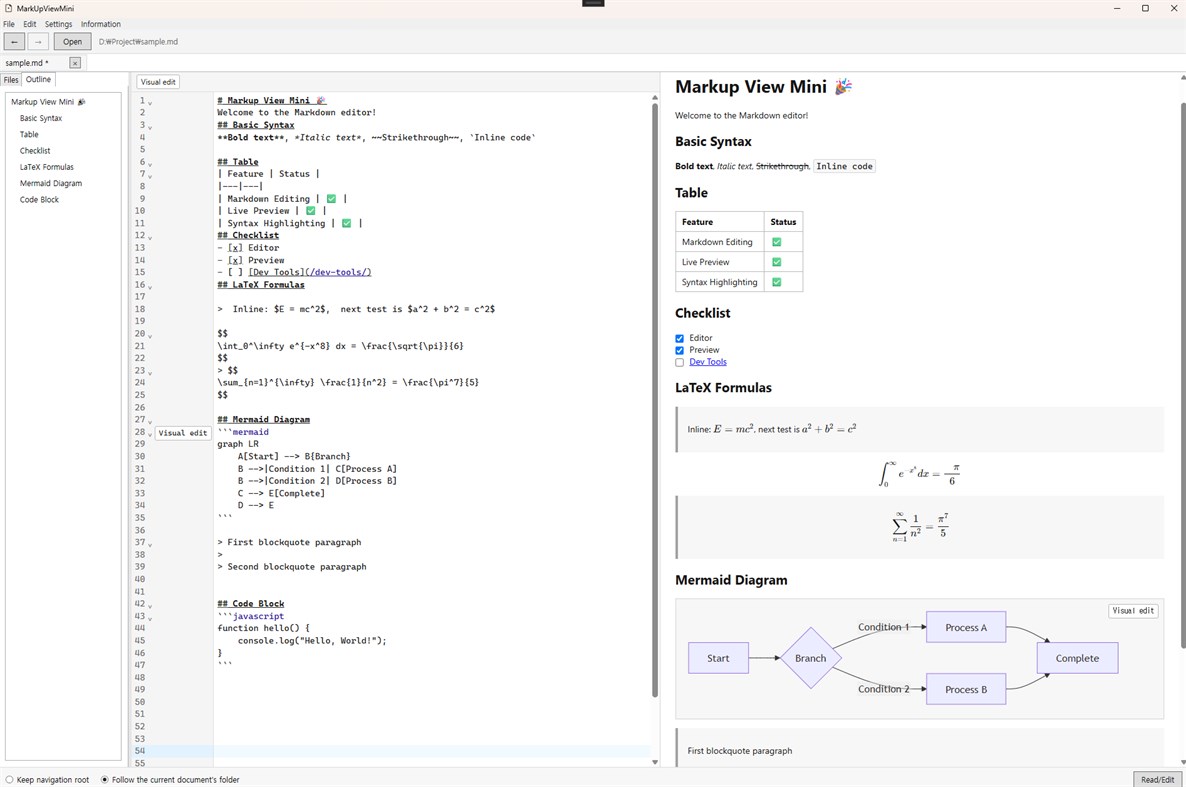Click Visual edit button beside line 28
Image resolution: width=1186 pixels, height=787 pixels.
point(182,433)
